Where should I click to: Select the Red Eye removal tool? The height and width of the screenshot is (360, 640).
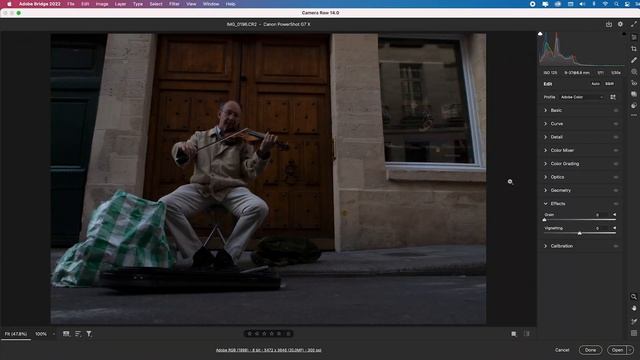[633, 83]
